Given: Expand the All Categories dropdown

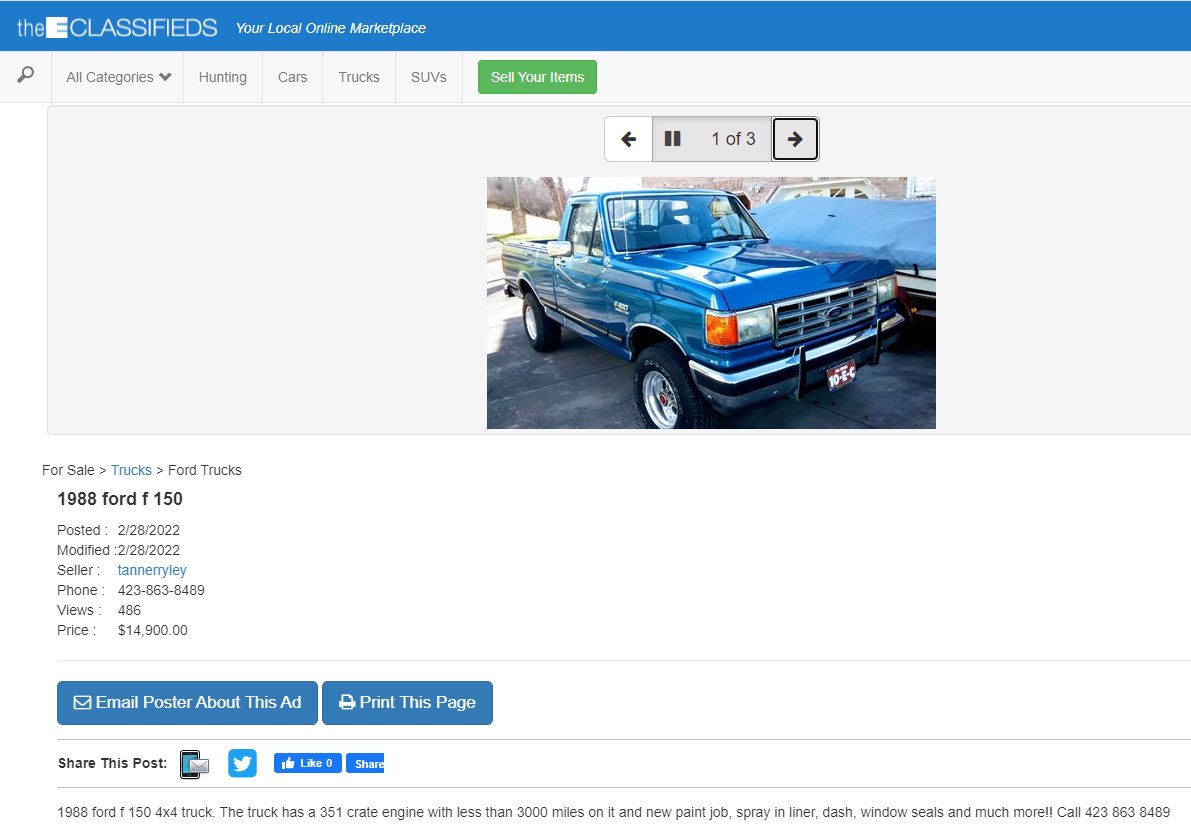Looking at the screenshot, I should coord(118,77).
